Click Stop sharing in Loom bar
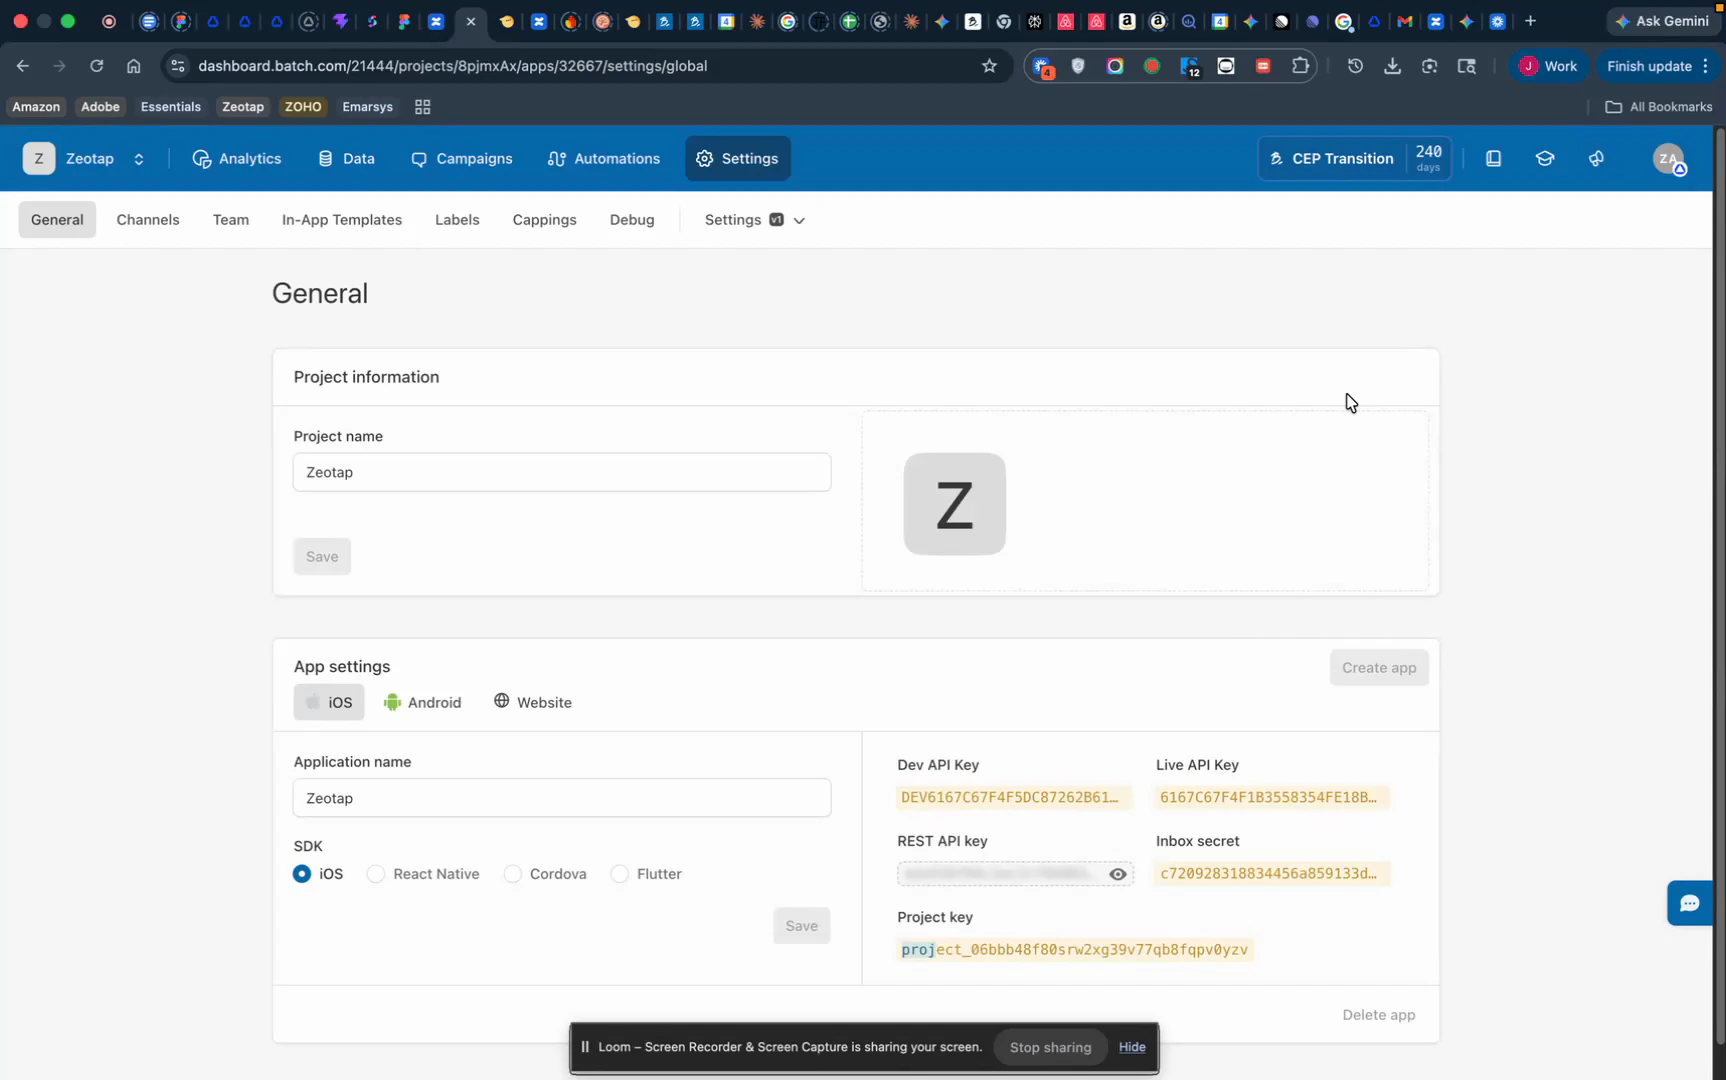Screen dimensions: 1726x1080 (1050, 1048)
